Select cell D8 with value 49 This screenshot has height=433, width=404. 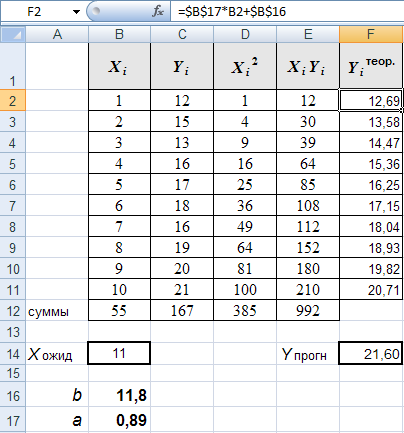[x=245, y=227]
